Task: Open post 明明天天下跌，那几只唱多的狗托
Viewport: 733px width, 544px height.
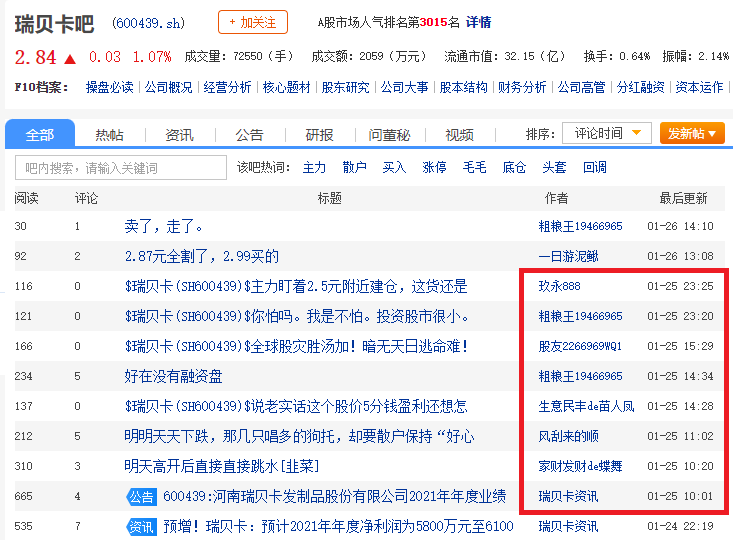Action: 299,436
